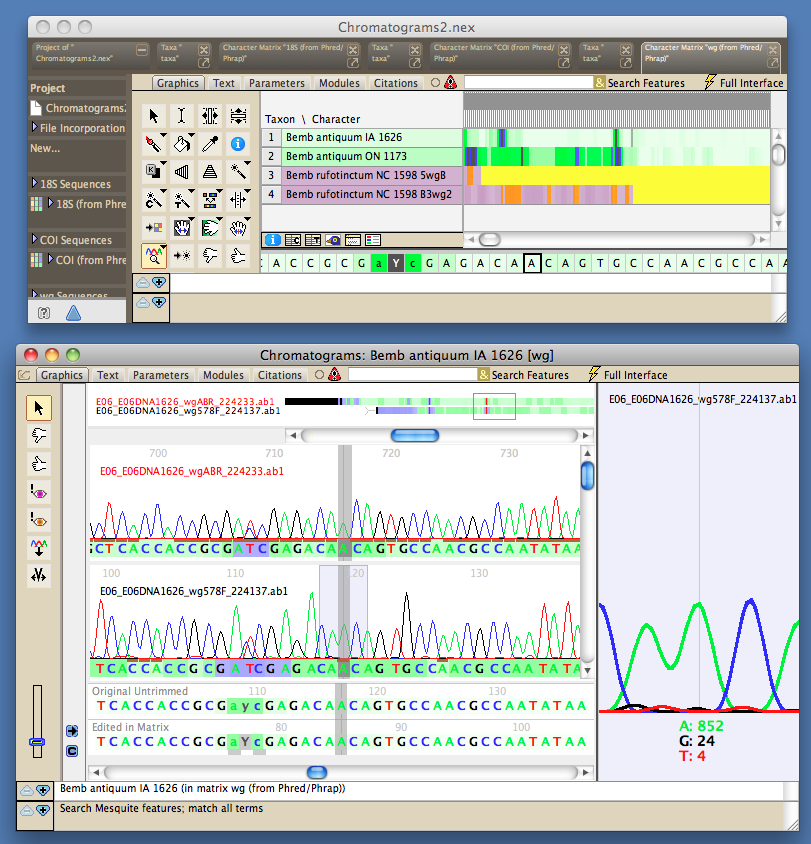Open Citations tab in Chromatograms window
The width and height of the screenshot is (811, 844).
[x=279, y=375]
